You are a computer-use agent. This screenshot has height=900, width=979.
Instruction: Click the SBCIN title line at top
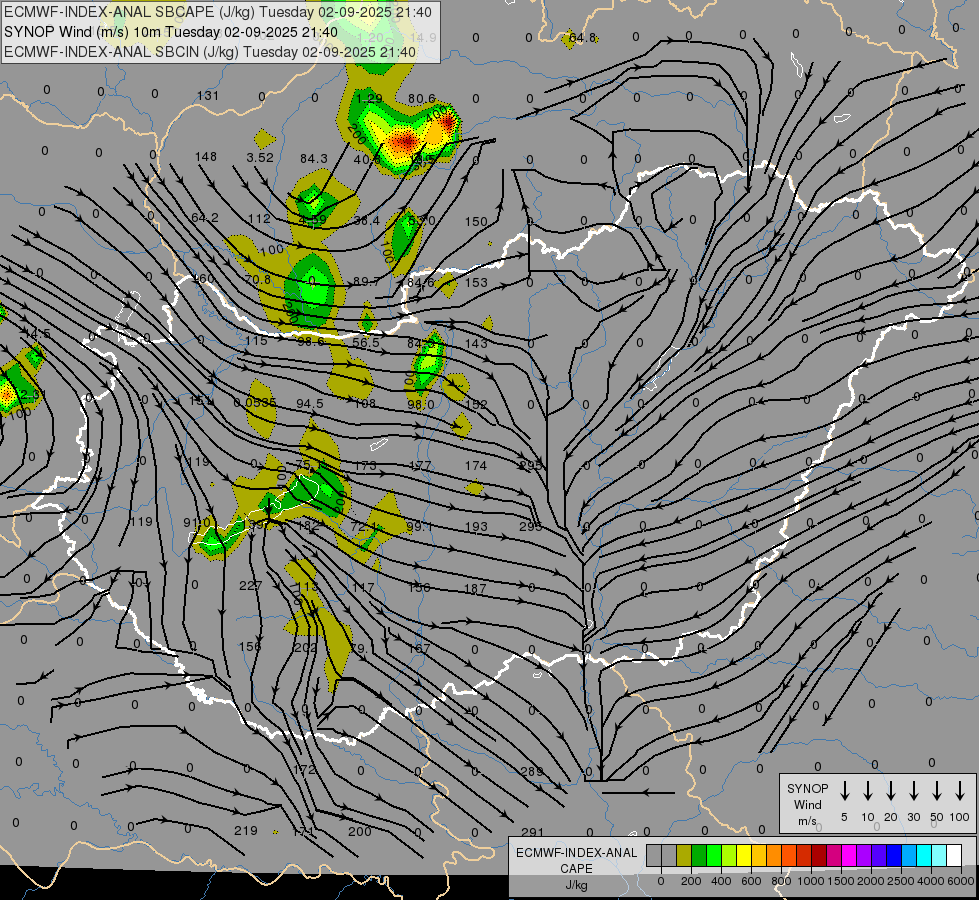click(210, 52)
